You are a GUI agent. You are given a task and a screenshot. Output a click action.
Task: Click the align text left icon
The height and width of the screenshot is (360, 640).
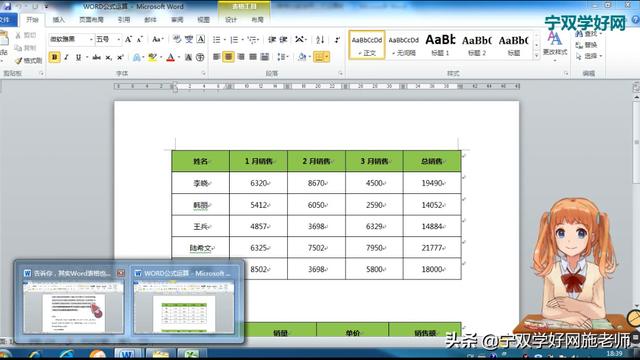(x=216, y=57)
